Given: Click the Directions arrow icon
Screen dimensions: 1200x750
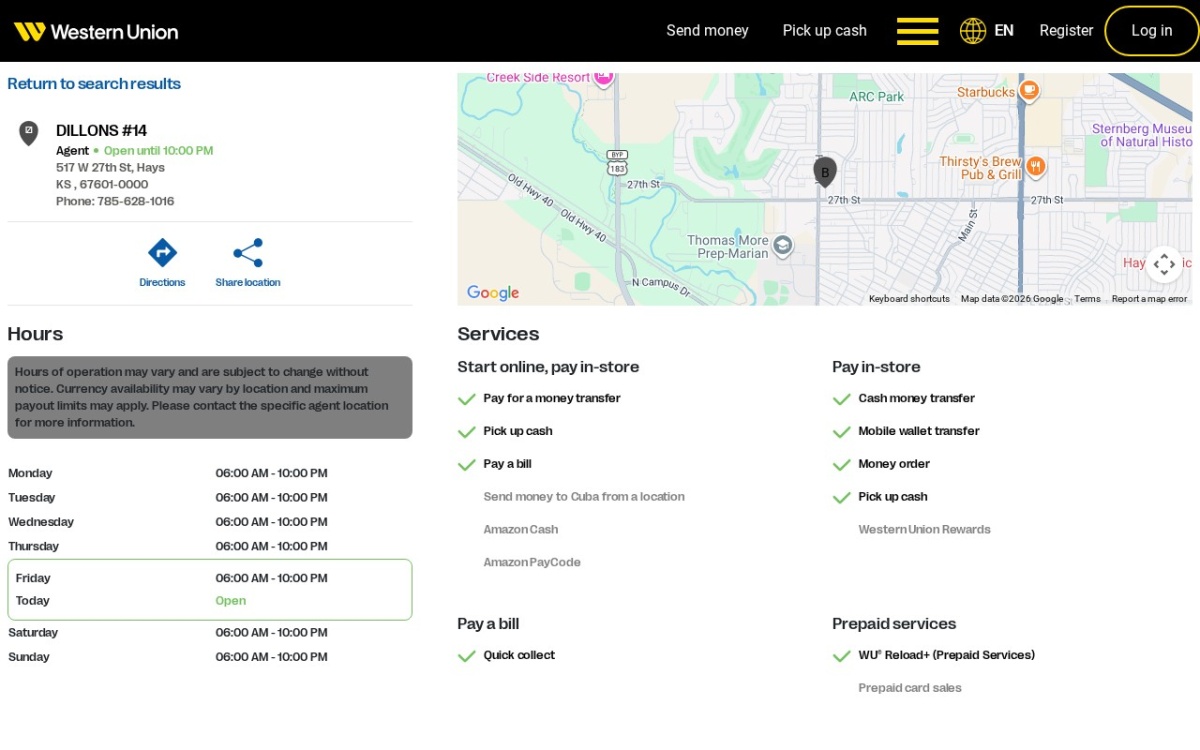Looking at the screenshot, I should (162, 252).
